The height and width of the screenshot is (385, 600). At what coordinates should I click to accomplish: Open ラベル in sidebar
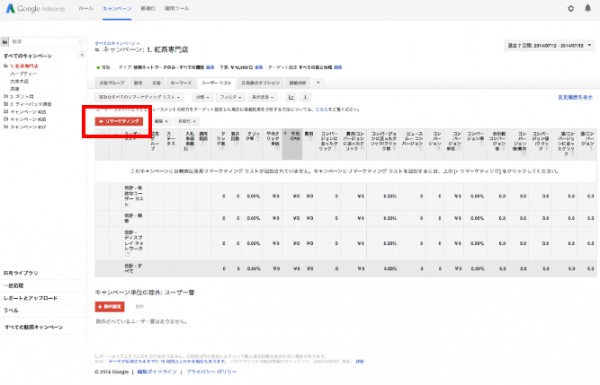pos(11,310)
